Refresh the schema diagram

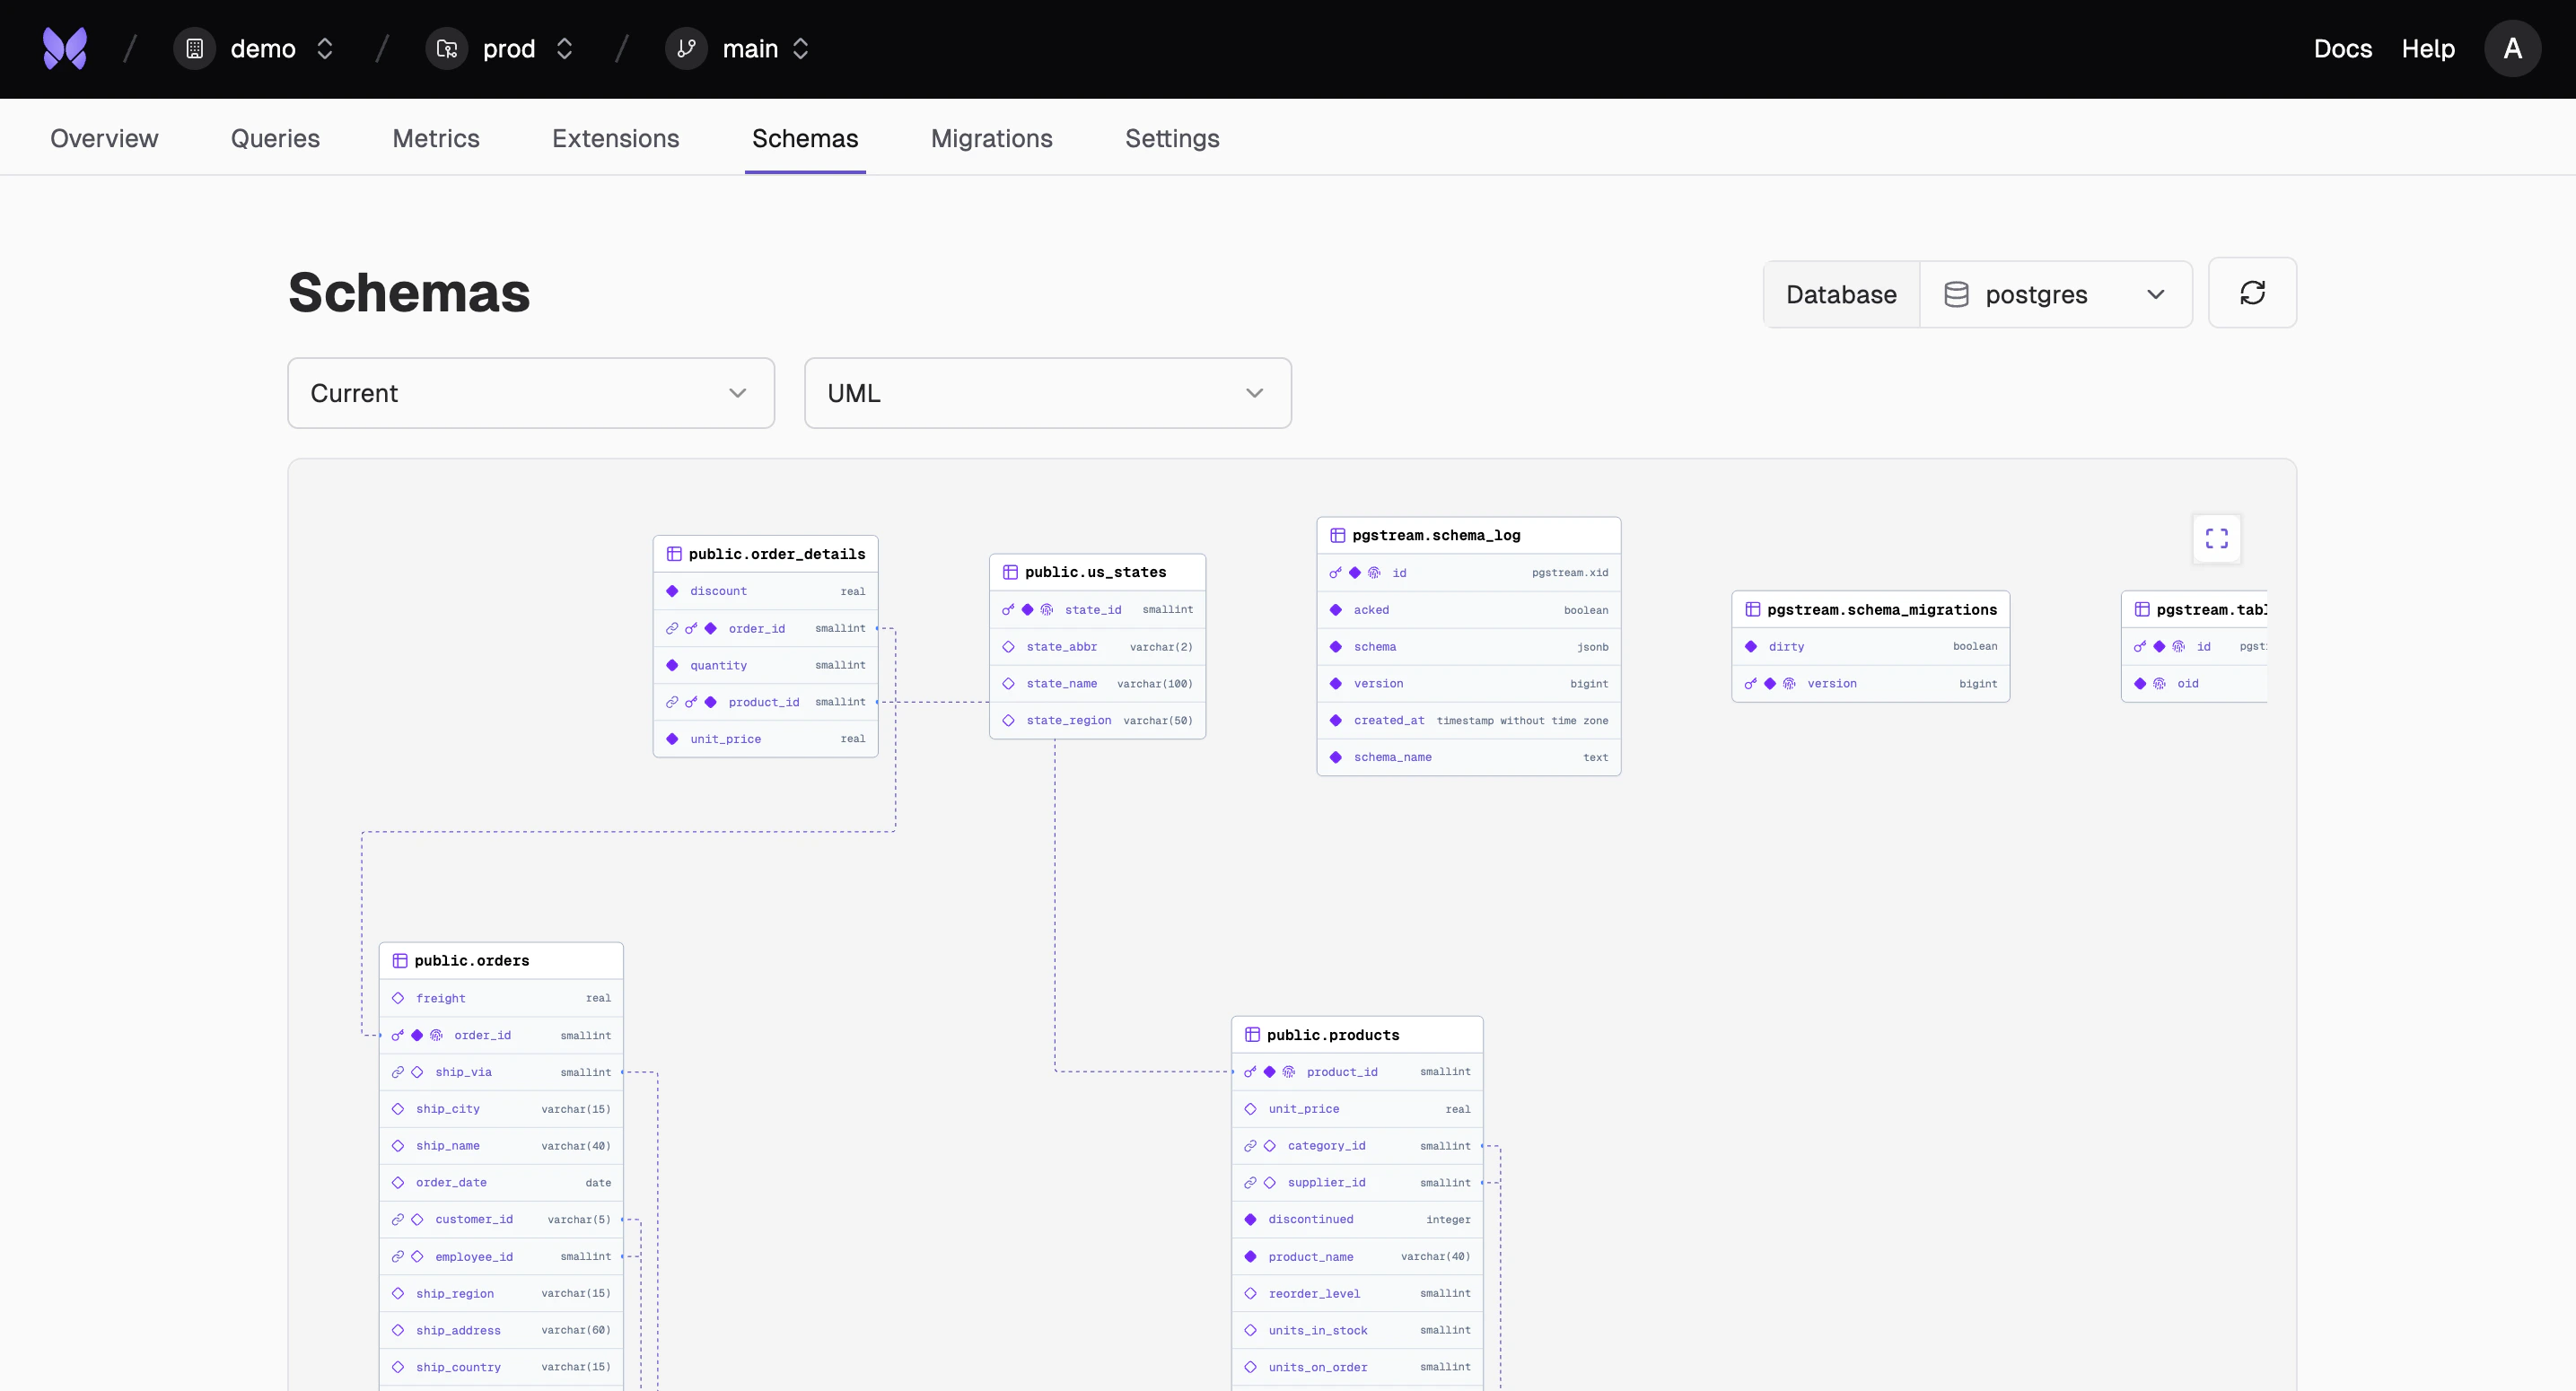(x=2252, y=293)
